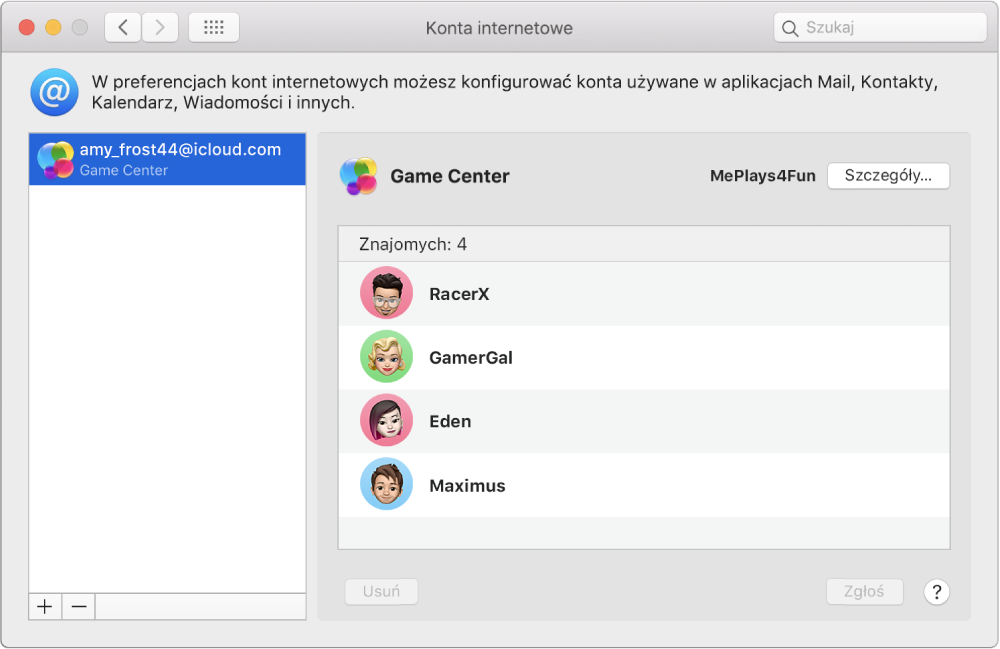Screen dimensions: 1000x649
Task: Click Eden's avatar
Action: [x=386, y=421]
